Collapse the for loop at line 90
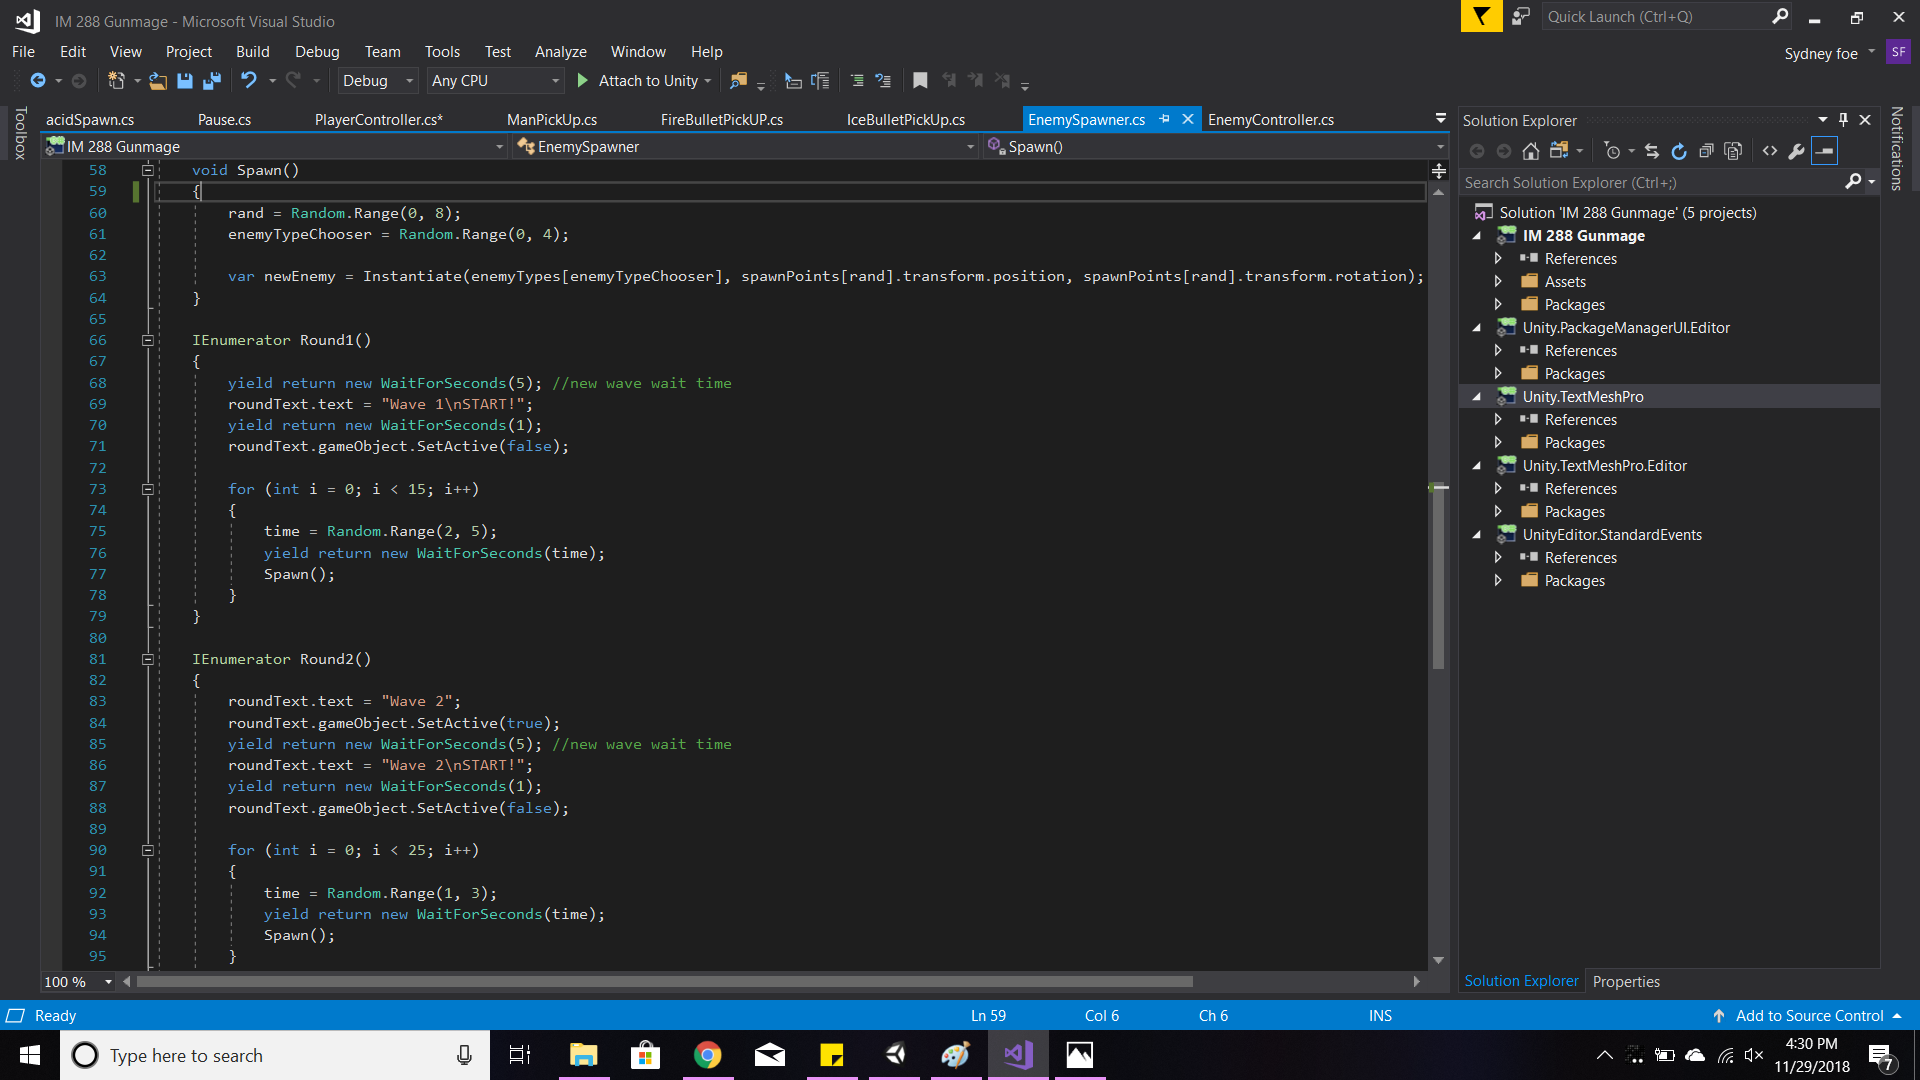 (x=147, y=850)
